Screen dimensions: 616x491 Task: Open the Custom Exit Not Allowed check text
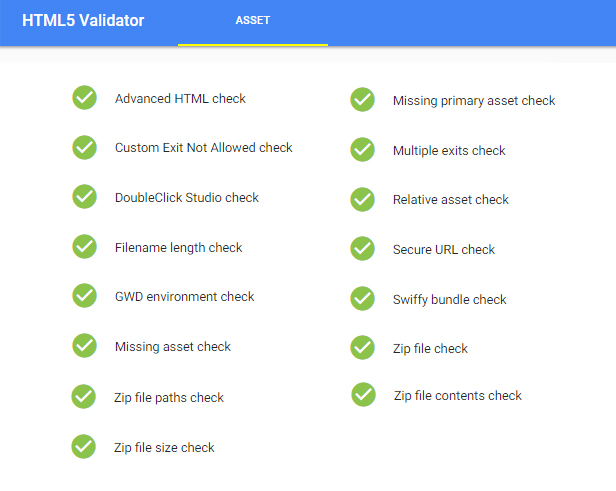(204, 148)
